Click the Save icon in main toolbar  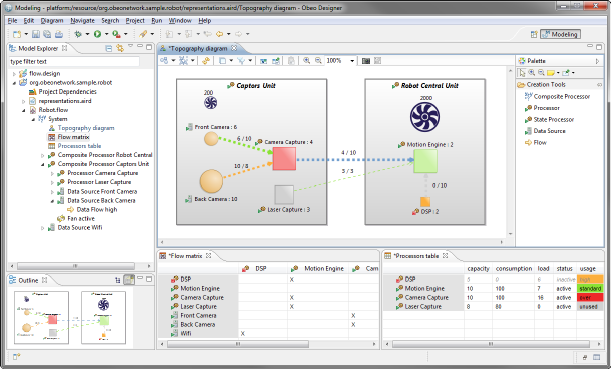click(36, 34)
